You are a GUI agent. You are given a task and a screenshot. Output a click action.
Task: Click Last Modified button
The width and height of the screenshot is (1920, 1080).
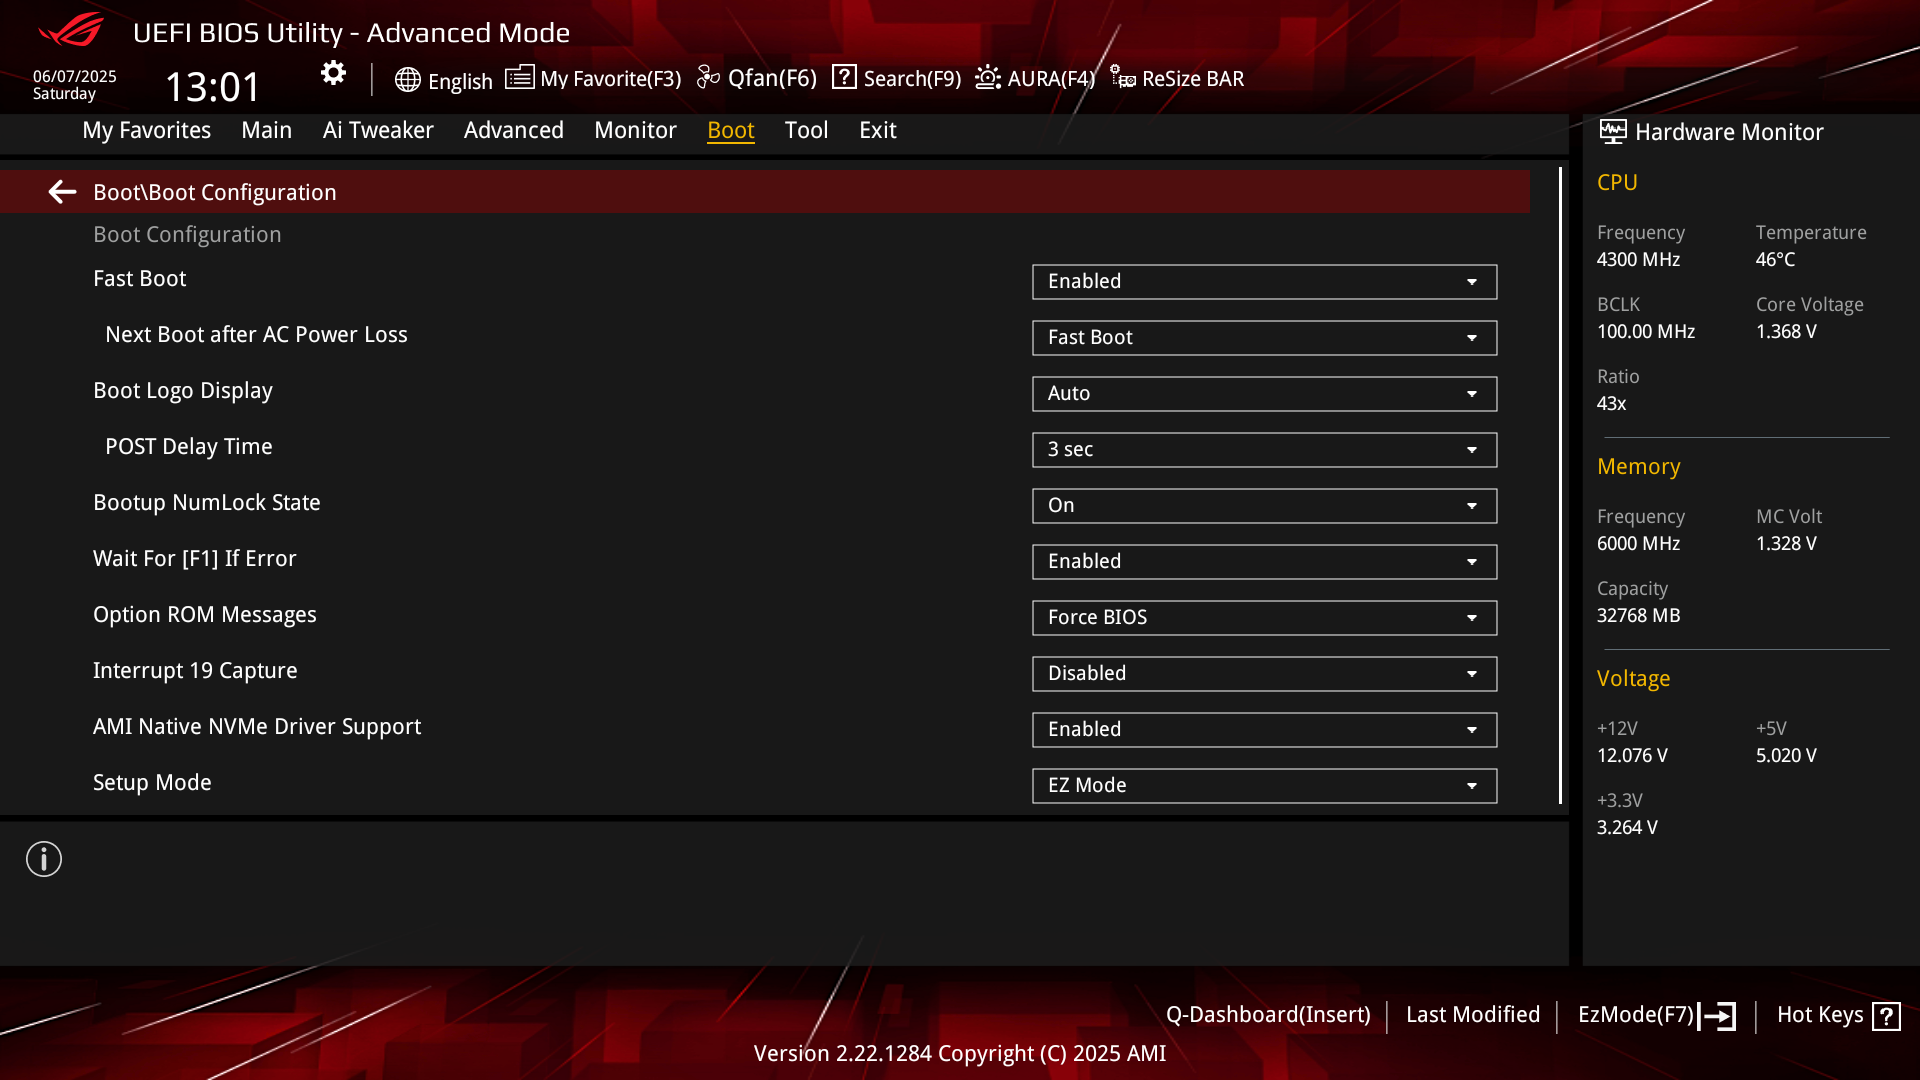pos(1473,1015)
